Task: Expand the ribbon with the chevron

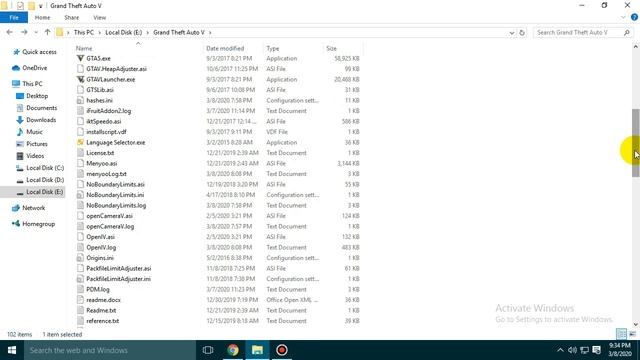Action: (x=623, y=18)
